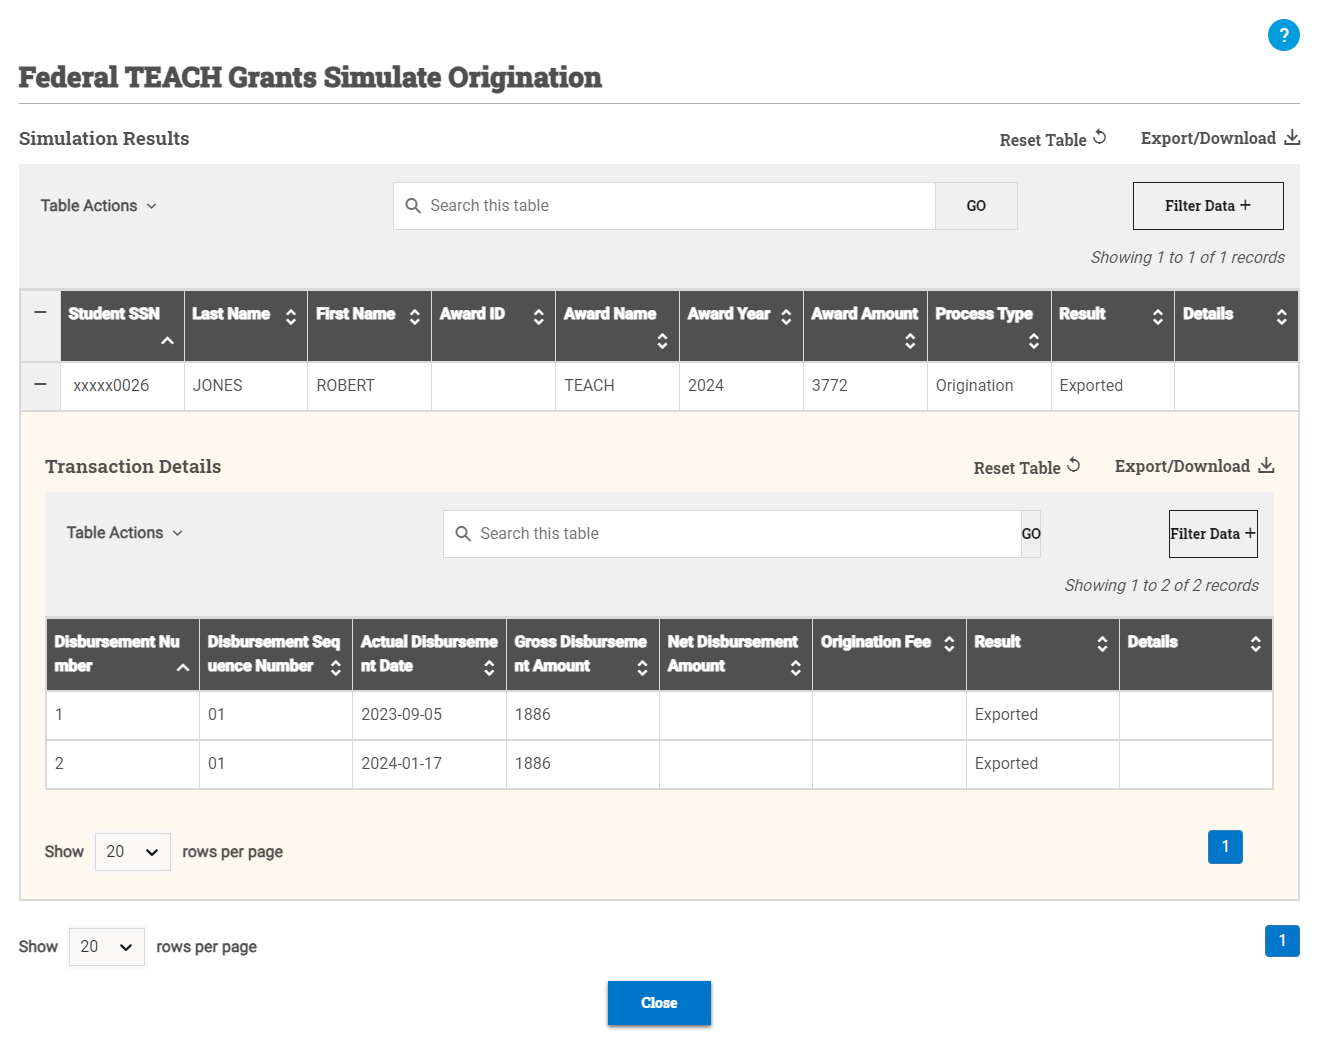Image resolution: width=1319 pixels, height=1051 pixels.
Task: Select the Origination process type cell
Action: point(989,386)
